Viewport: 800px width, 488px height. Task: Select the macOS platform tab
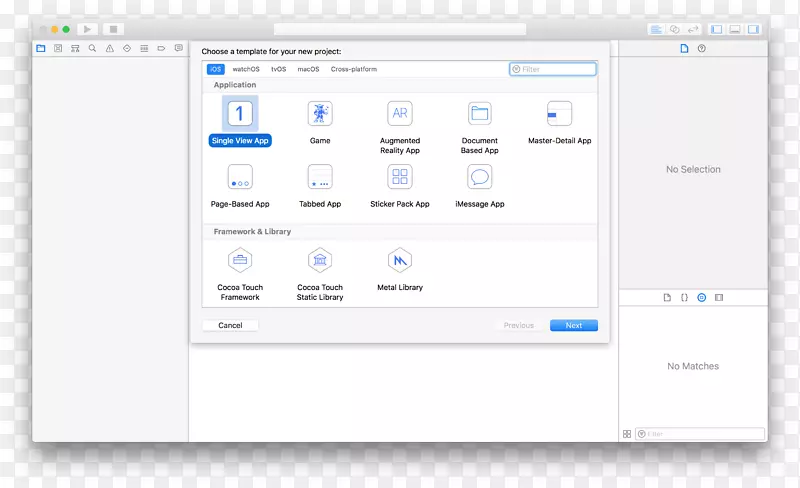pos(308,69)
